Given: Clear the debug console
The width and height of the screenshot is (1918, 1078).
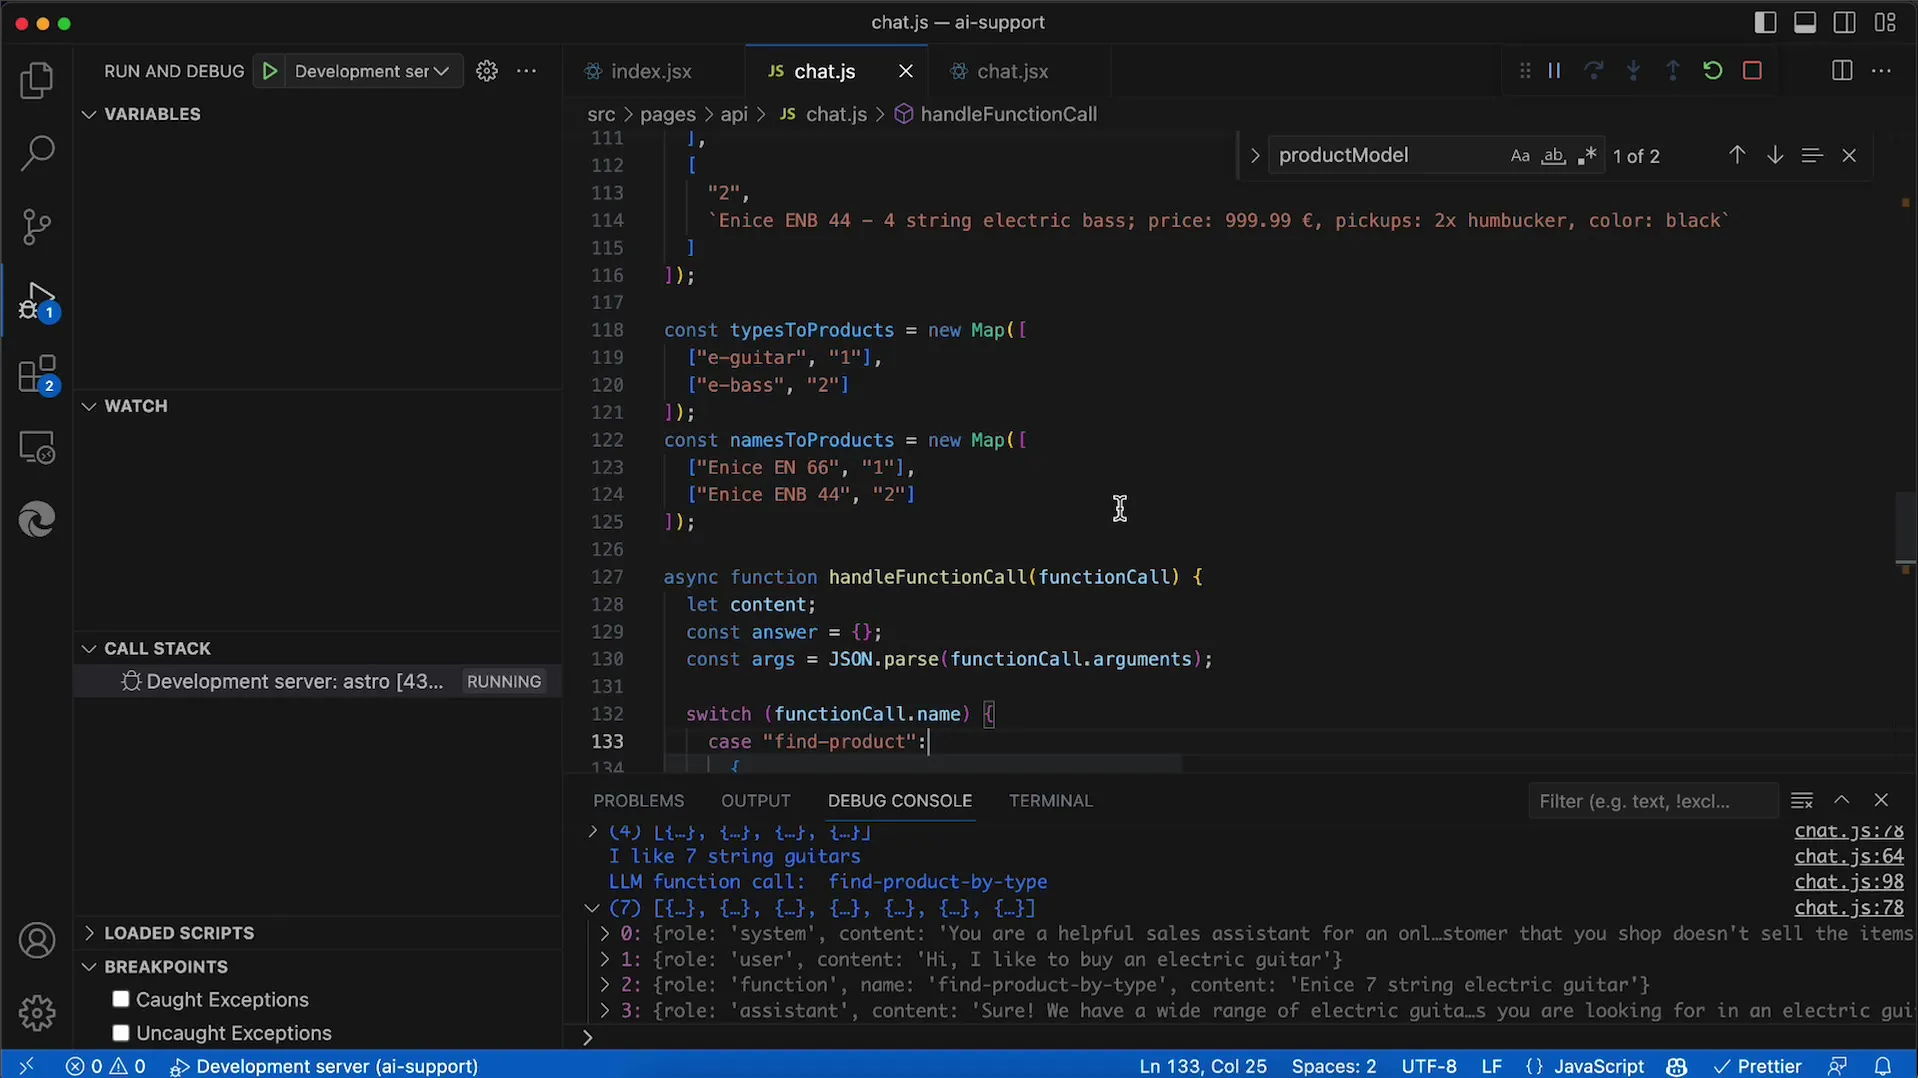Looking at the screenshot, I should 1802,801.
